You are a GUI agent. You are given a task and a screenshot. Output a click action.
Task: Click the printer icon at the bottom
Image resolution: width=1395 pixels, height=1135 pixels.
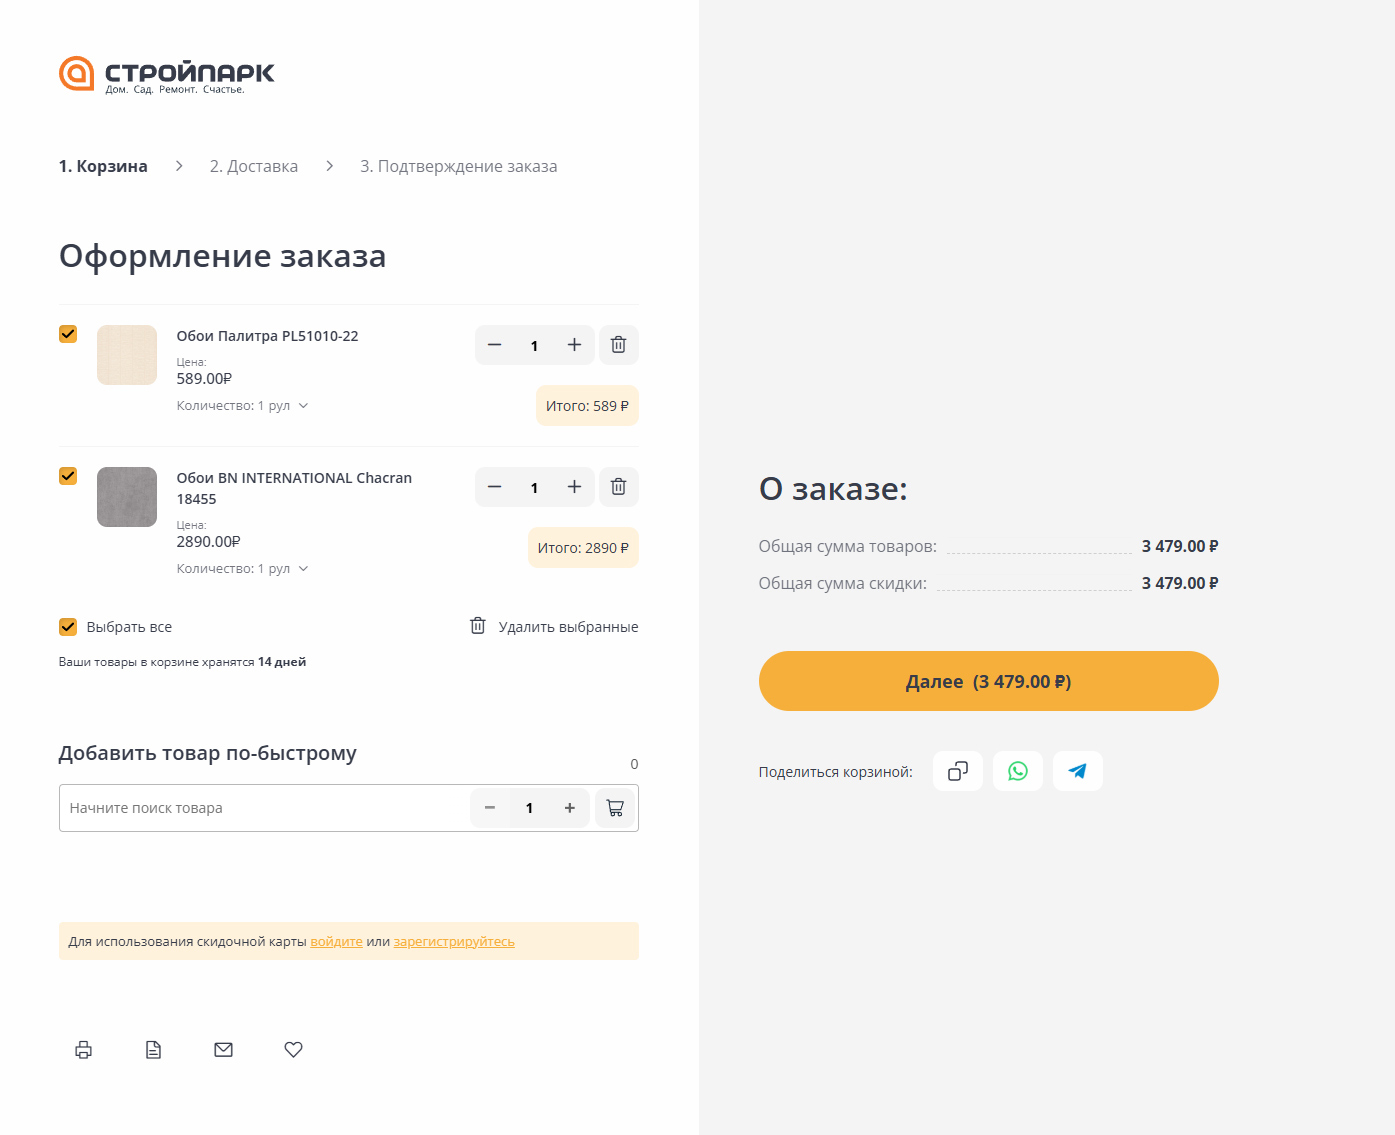click(x=84, y=1049)
